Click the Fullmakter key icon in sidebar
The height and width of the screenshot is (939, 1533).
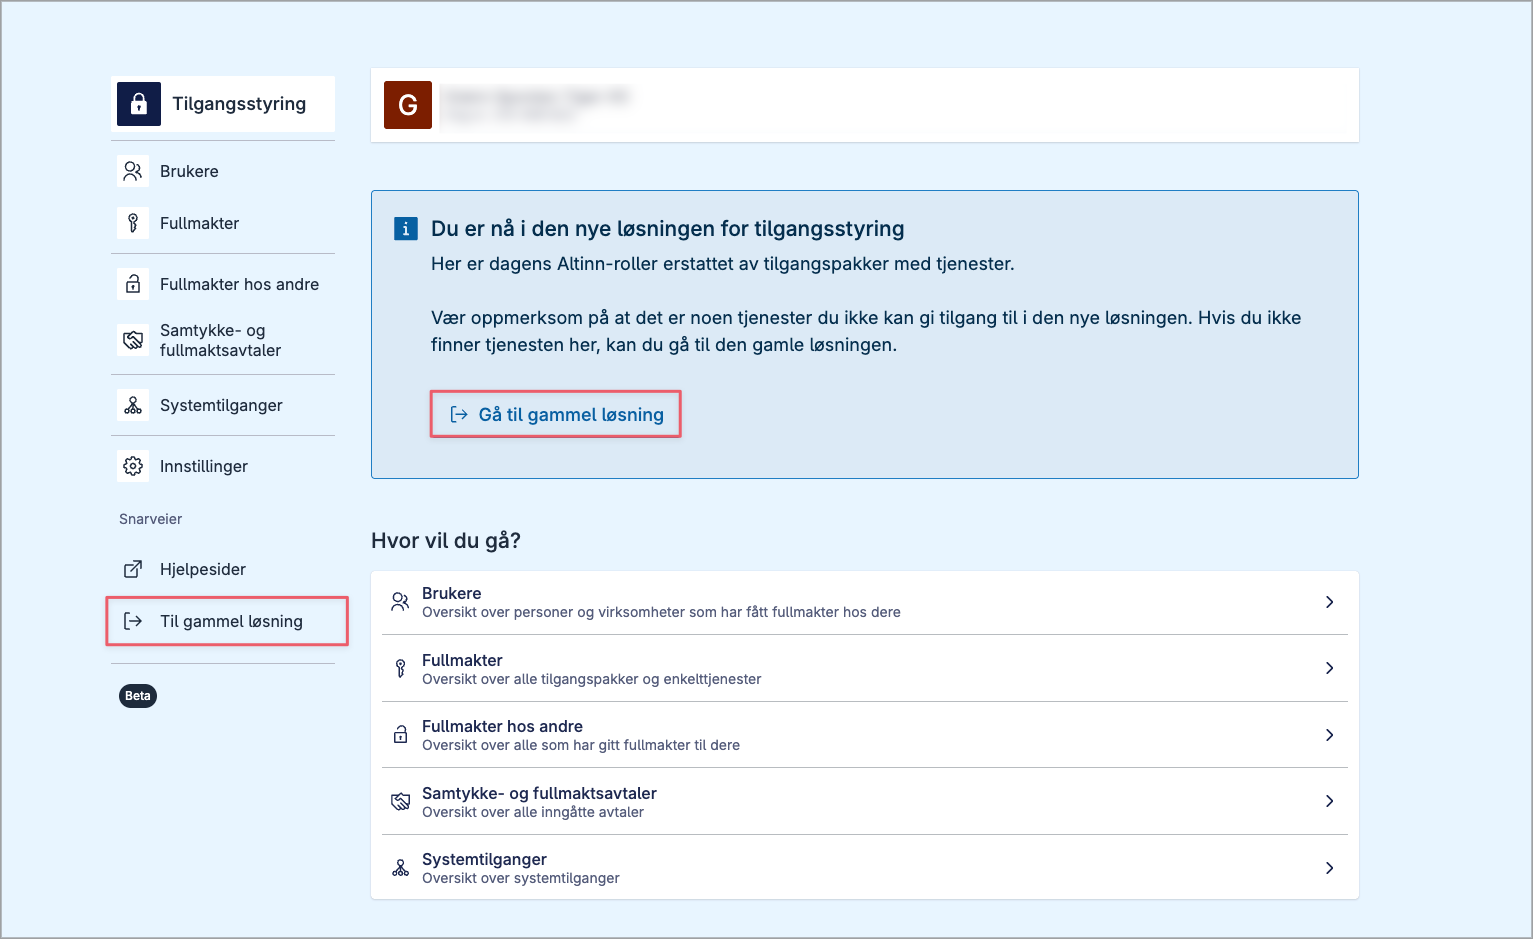click(133, 223)
